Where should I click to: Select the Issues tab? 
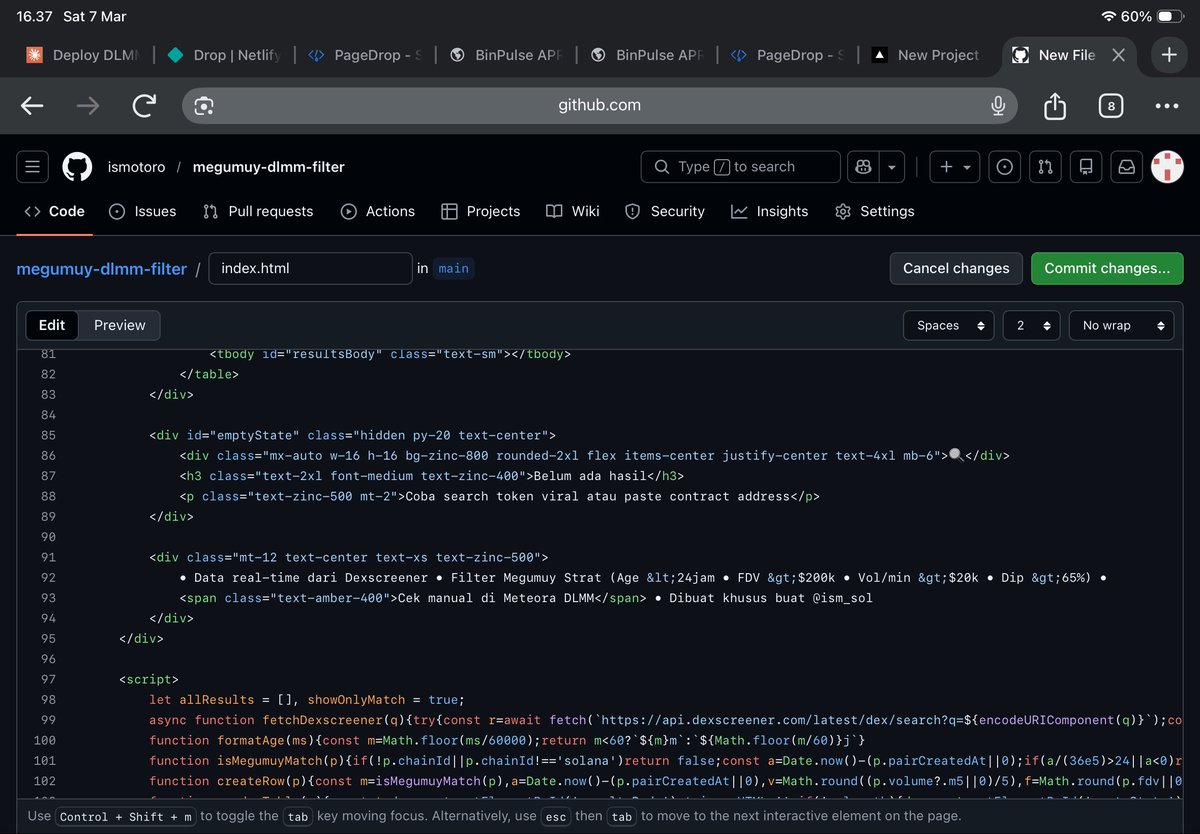point(143,211)
